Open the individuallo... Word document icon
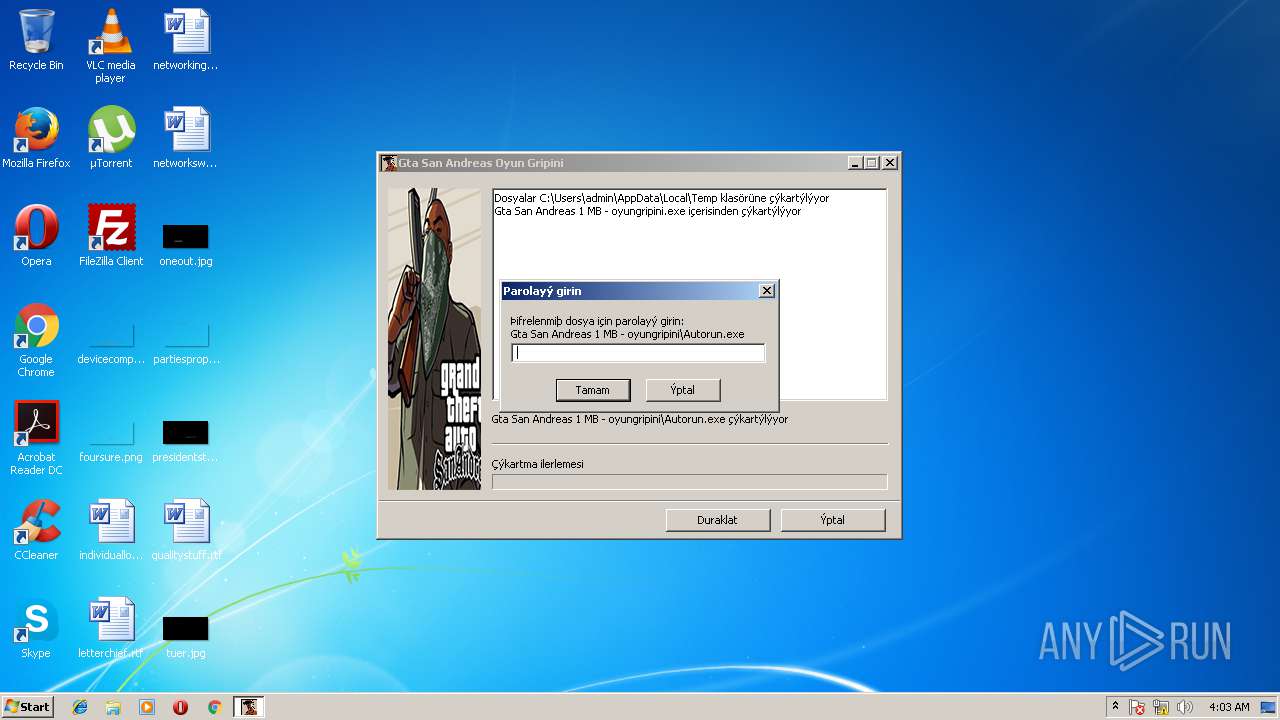 (x=110, y=530)
